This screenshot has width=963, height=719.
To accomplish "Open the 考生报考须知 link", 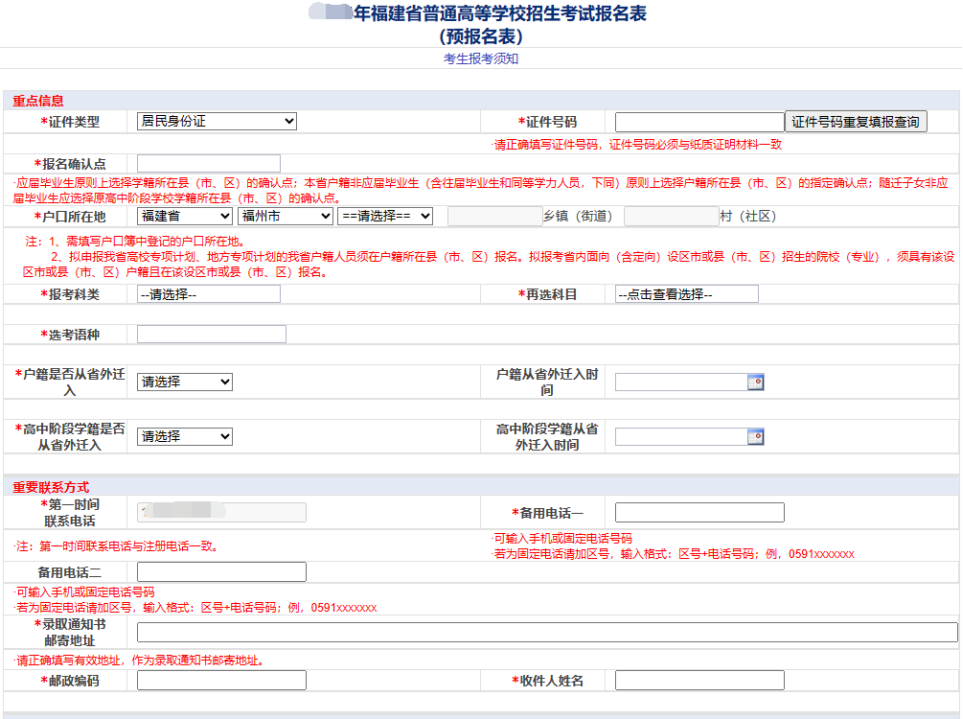I will click(481, 59).
